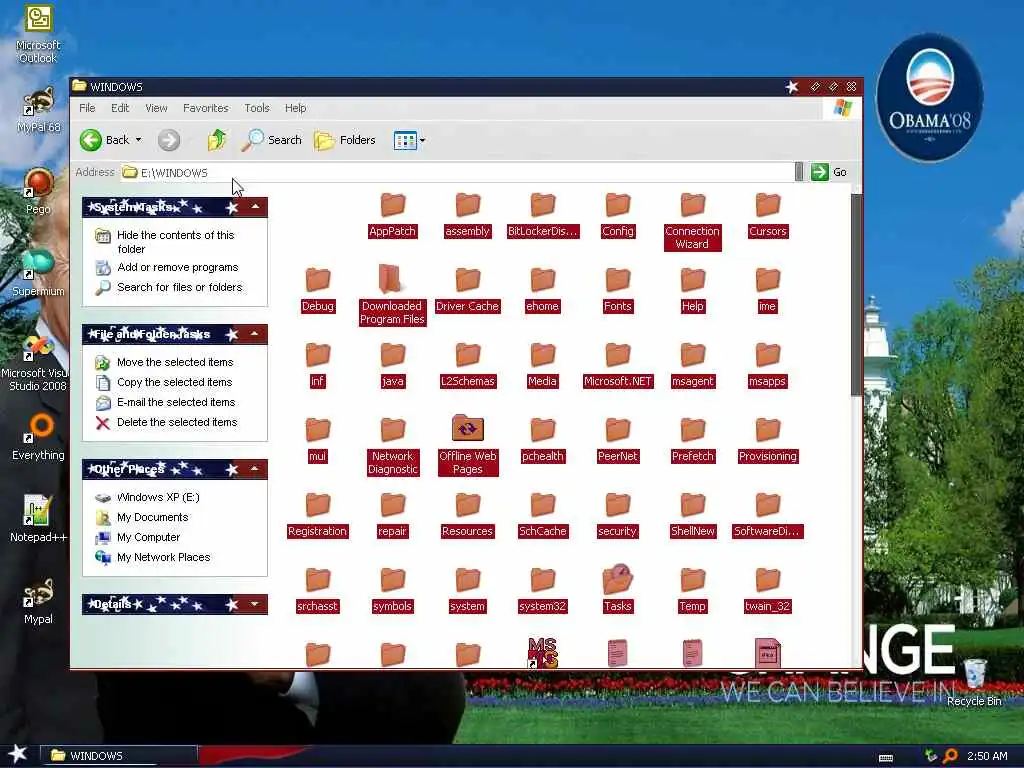The width and height of the screenshot is (1024, 768).
Task: Select the twain_32 folder icon
Action: point(768,580)
